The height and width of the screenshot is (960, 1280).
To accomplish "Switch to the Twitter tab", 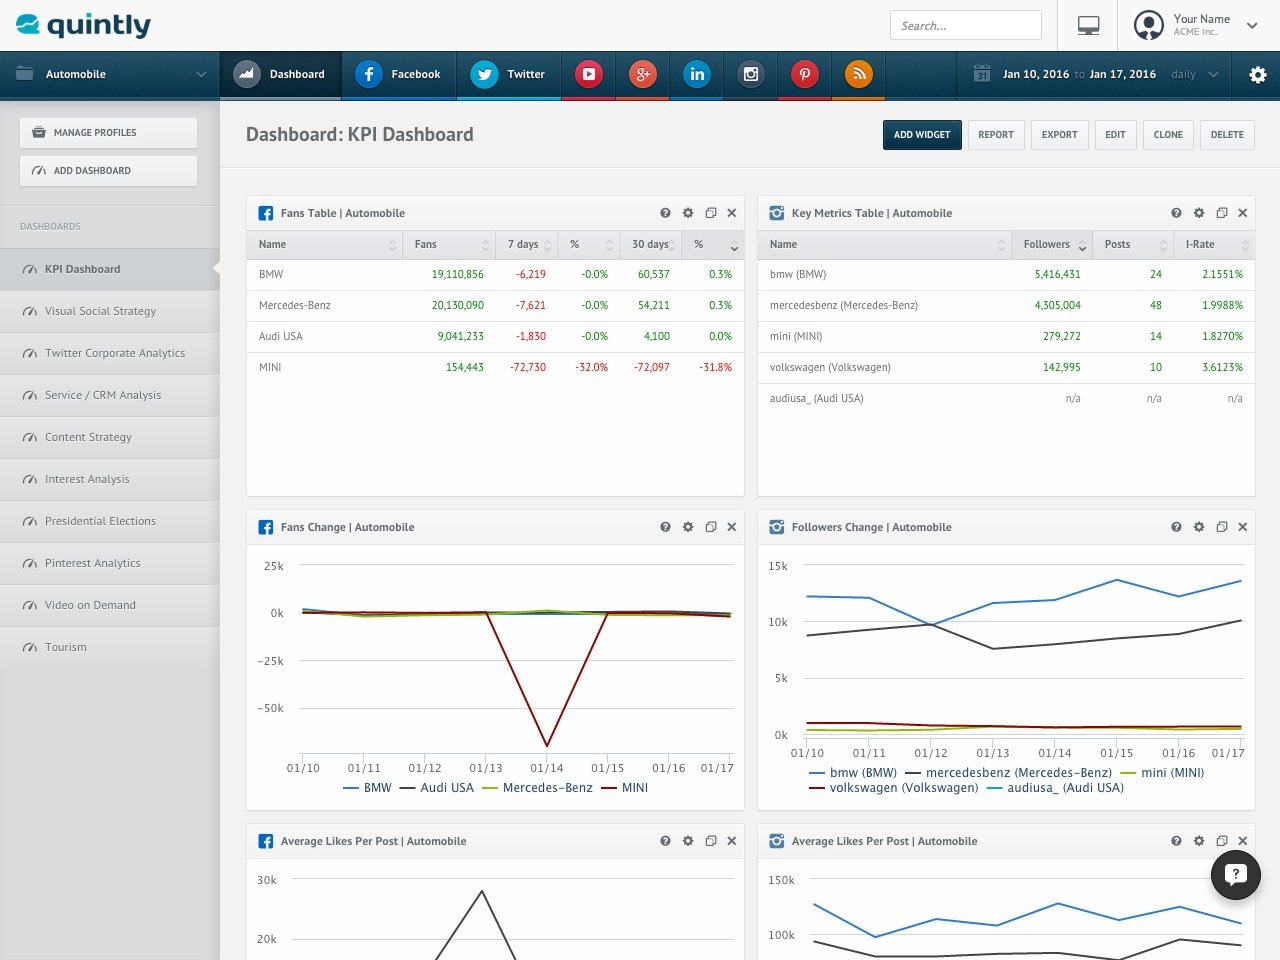I will (509, 75).
